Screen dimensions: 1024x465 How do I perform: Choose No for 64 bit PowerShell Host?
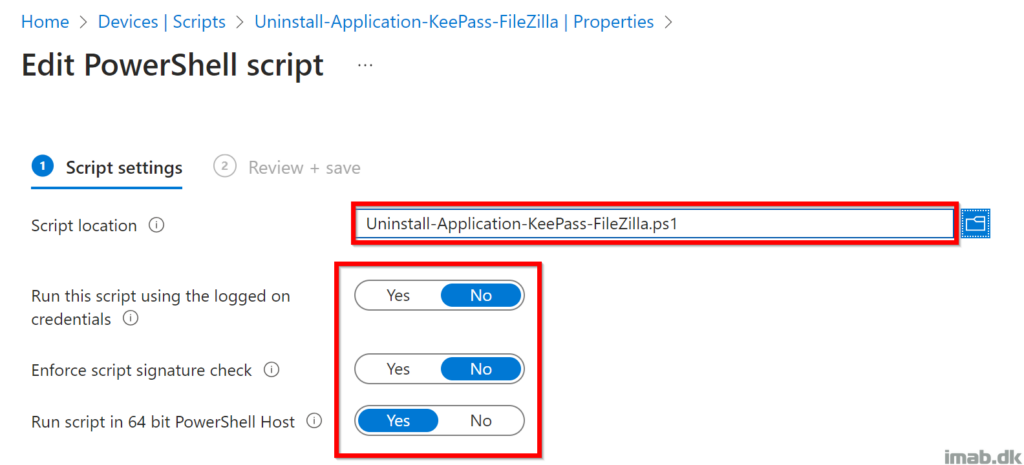coord(481,421)
